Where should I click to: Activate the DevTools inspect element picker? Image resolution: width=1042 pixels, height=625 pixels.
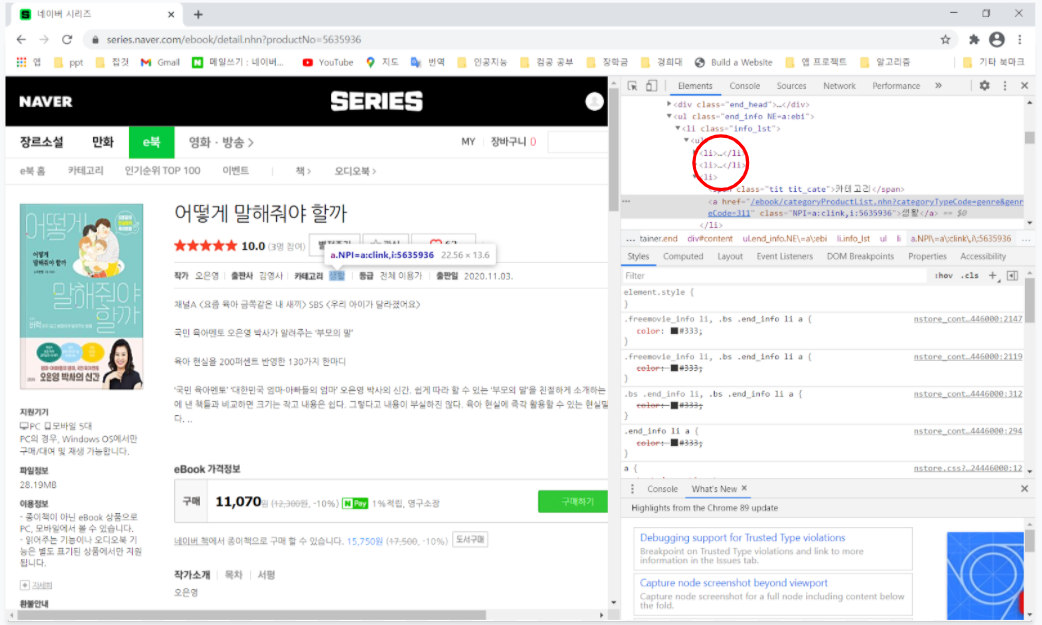(632, 86)
